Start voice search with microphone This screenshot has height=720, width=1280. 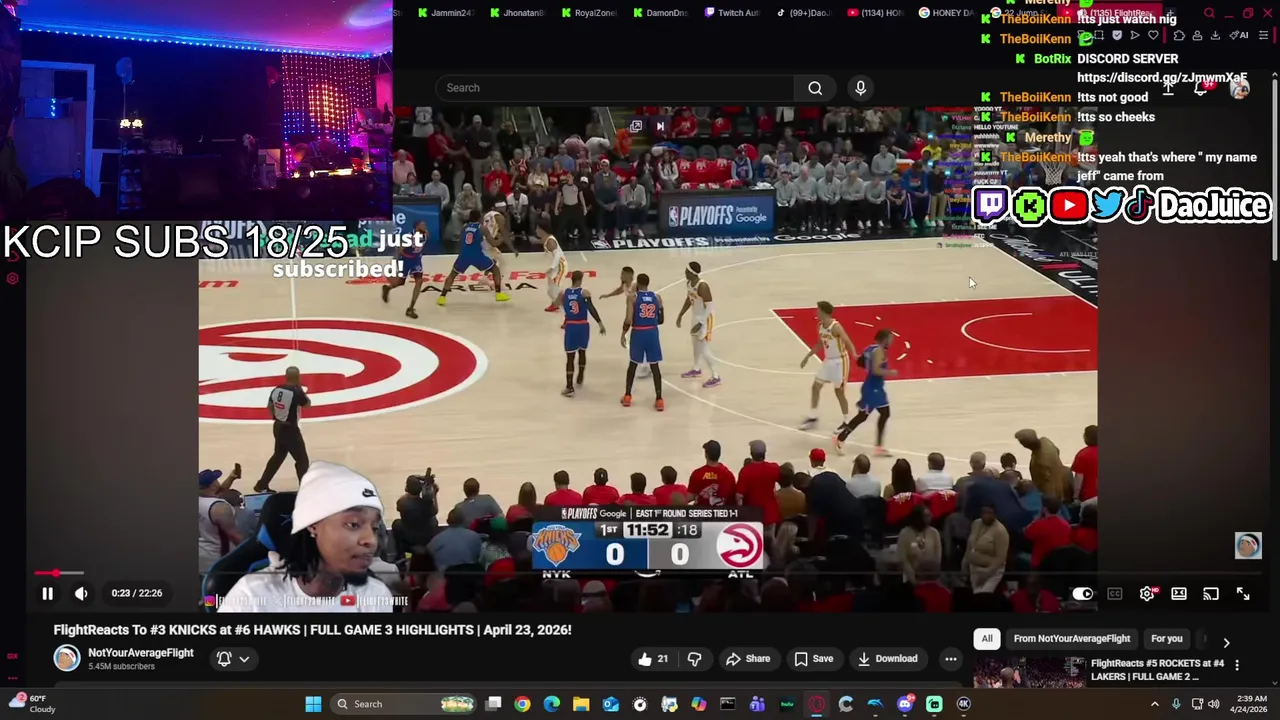click(x=860, y=88)
